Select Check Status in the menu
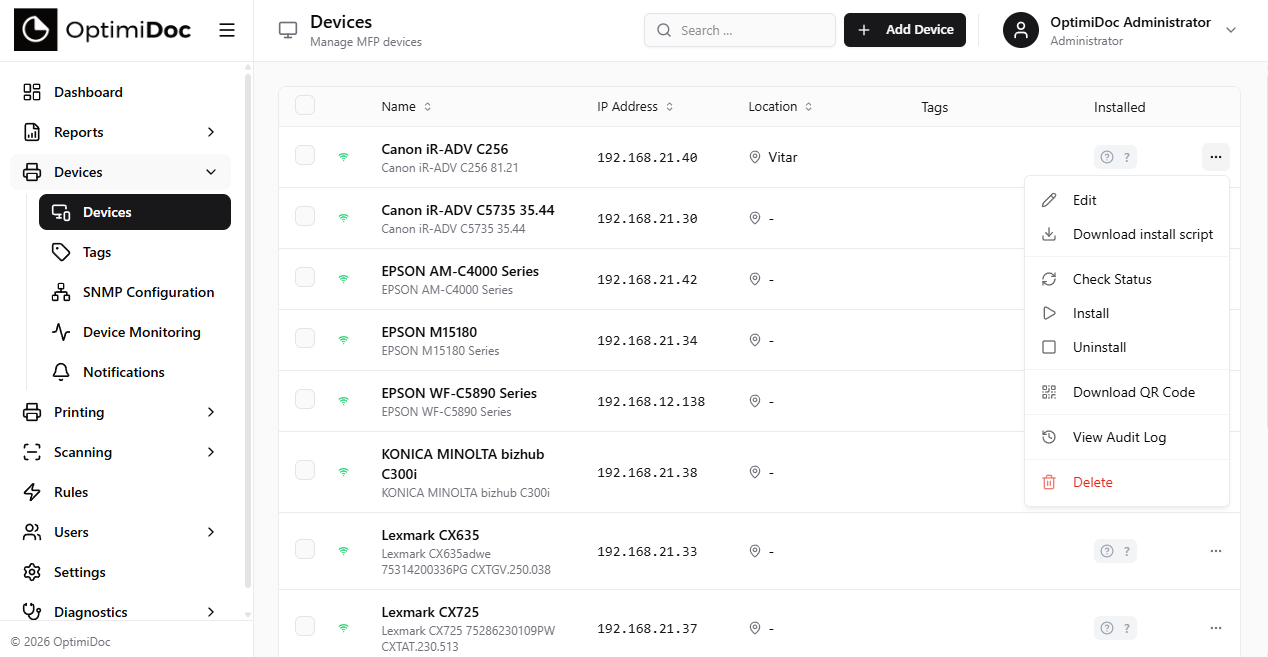Image resolution: width=1268 pixels, height=657 pixels. click(x=1127, y=279)
